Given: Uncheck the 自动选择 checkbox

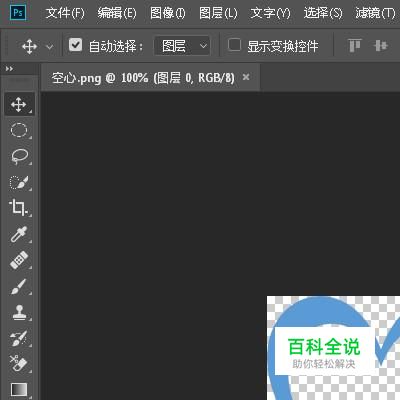Looking at the screenshot, I should pyautogui.click(x=75, y=45).
